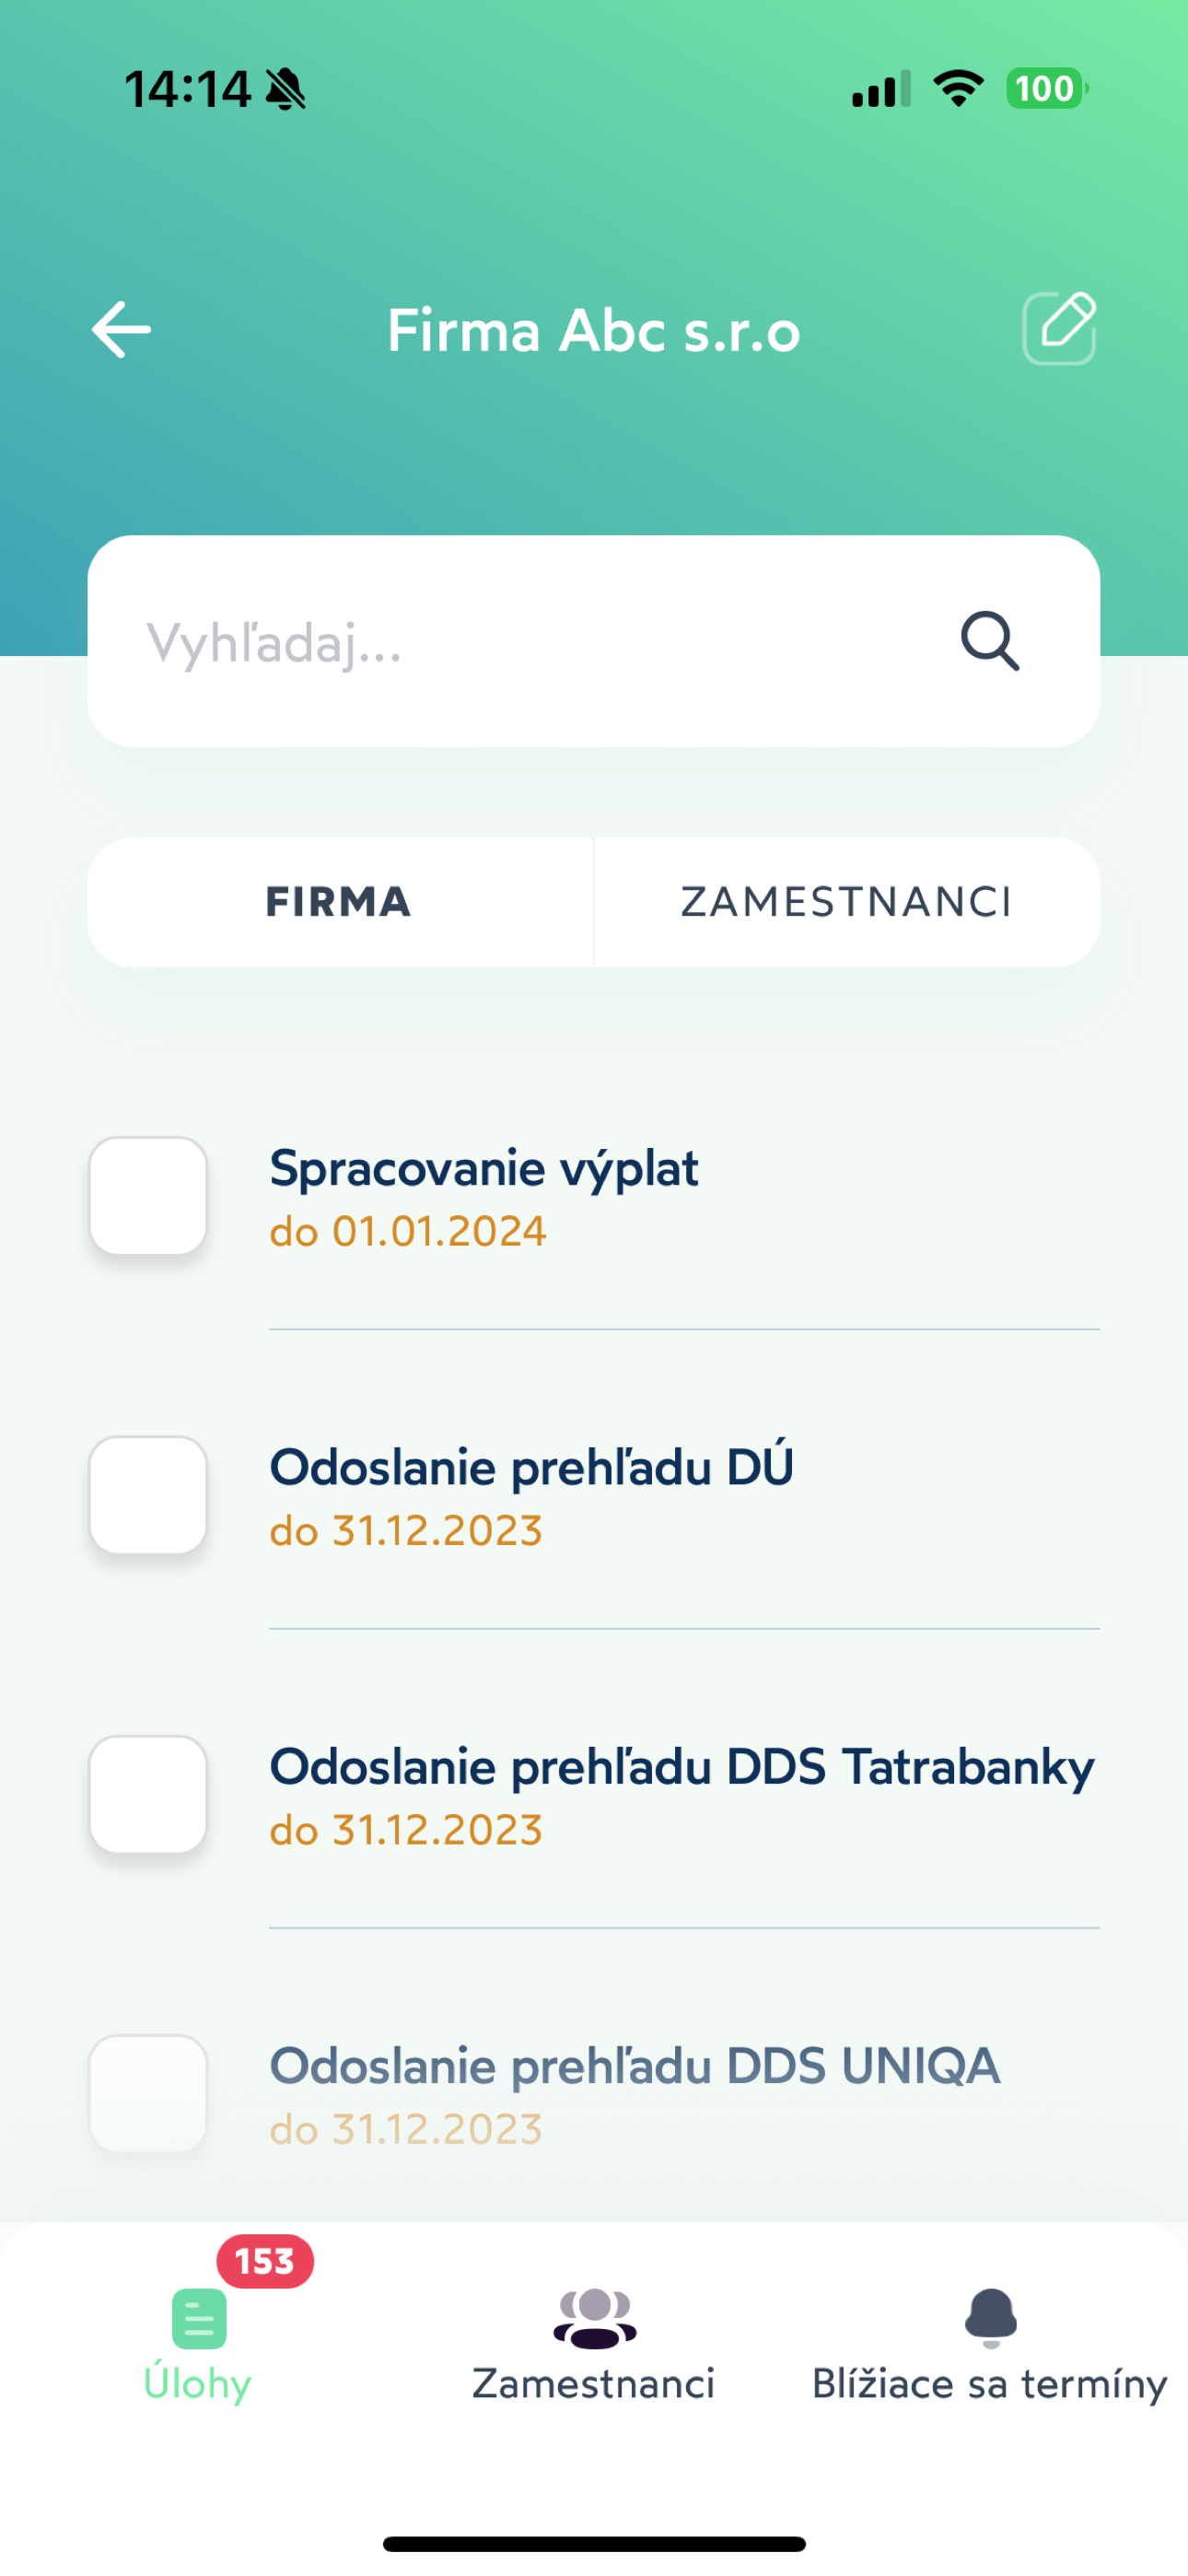
Task: Open the Spracovanie výplat task title
Action: click(484, 1168)
